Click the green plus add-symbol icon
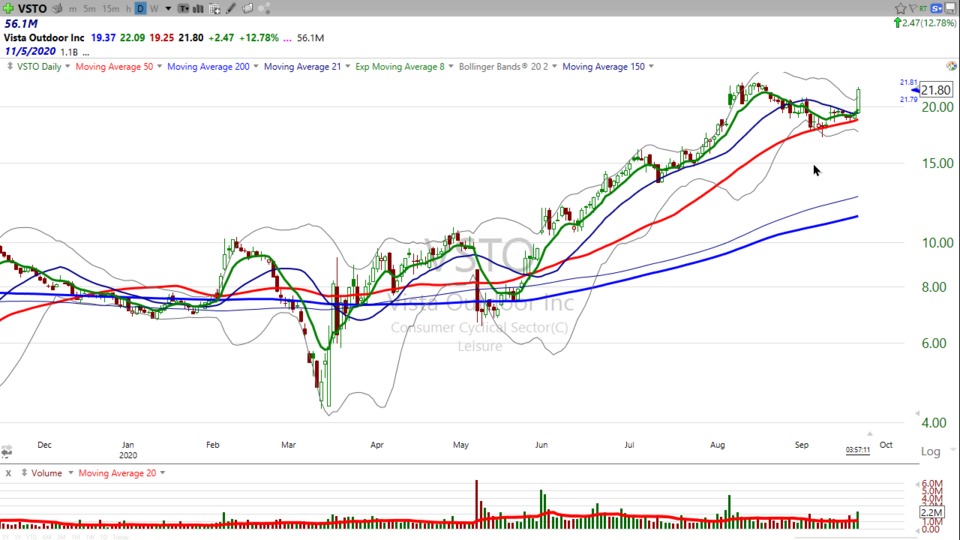Screen dimensions: 960x540 point(8,9)
